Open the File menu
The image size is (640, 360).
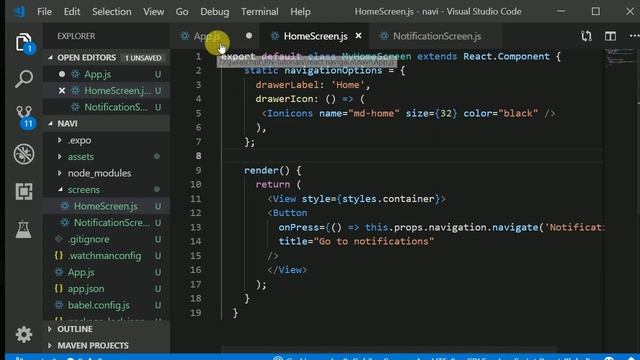coord(44,12)
